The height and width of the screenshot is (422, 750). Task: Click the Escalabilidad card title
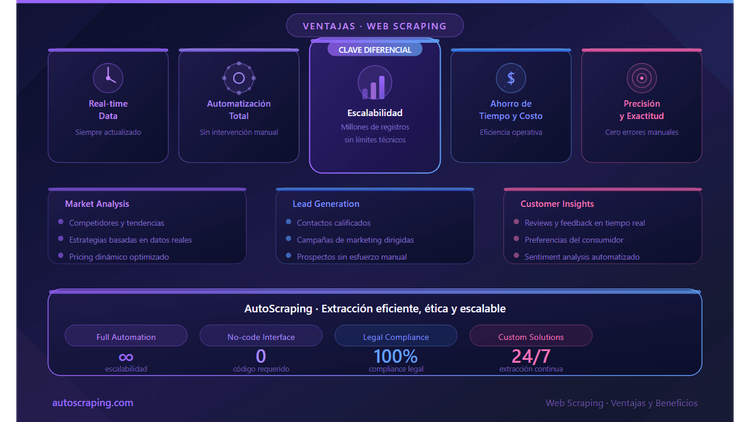pyautogui.click(x=375, y=113)
